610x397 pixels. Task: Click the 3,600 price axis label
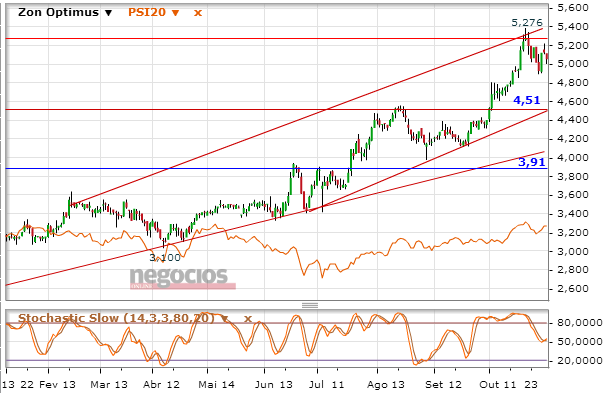(x=573, y=195)
